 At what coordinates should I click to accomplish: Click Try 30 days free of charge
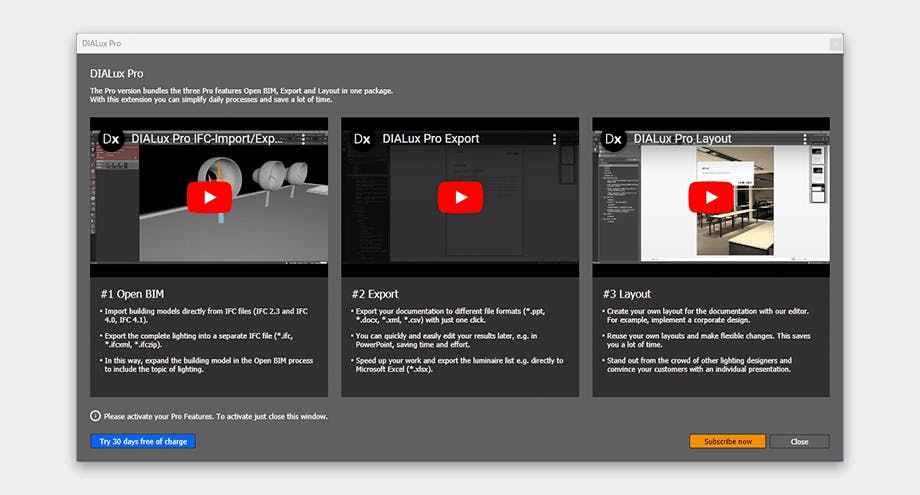[x=143, y=441]
